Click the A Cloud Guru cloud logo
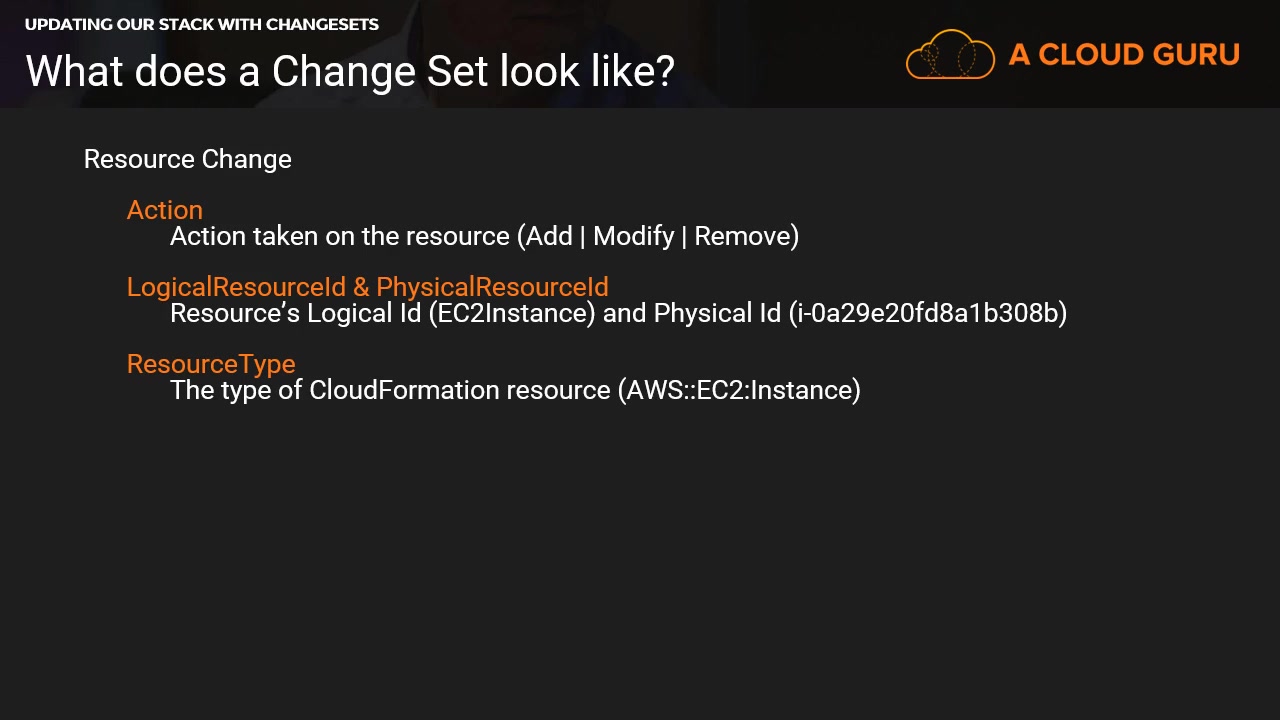 (949, 55)
